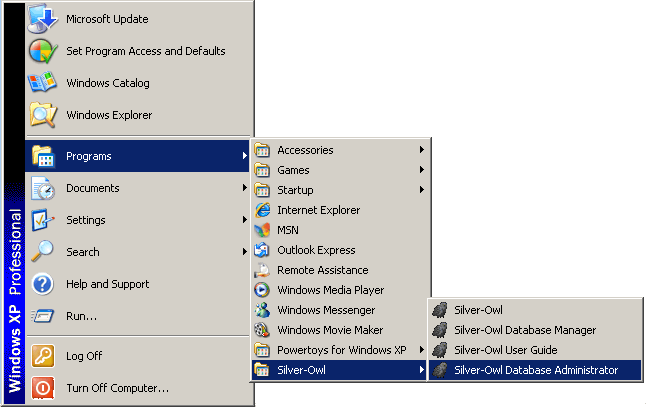This screenshot has height=407, width=646.
Task: Expand the Programs submenu arrow
Action: point(245,156)
